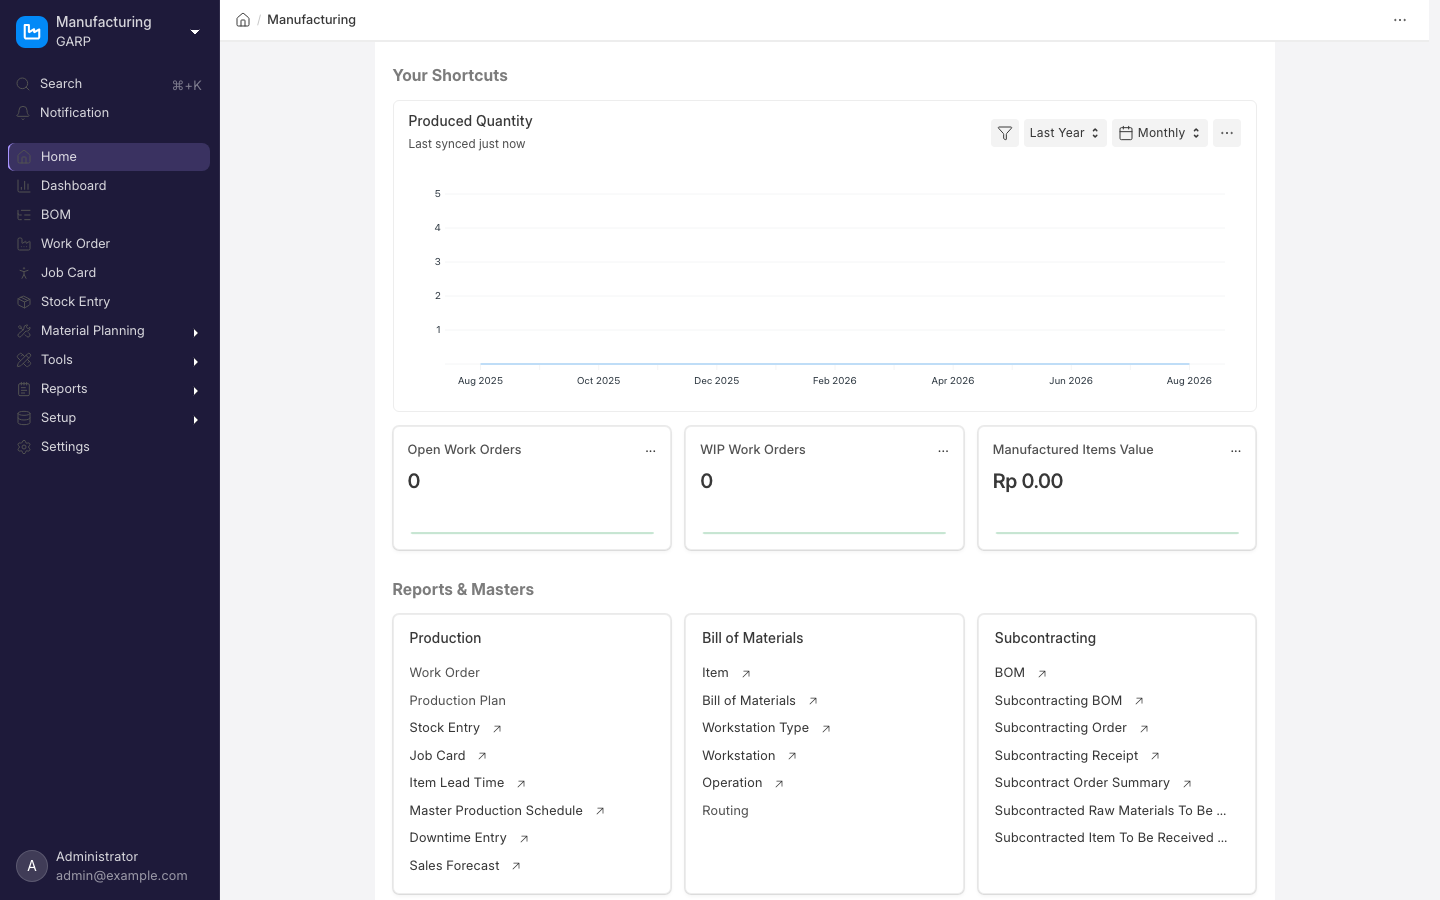Expand the Setup sidebar section
Viewport: 1440px width, 900px height.
click(x=196, y=419)
